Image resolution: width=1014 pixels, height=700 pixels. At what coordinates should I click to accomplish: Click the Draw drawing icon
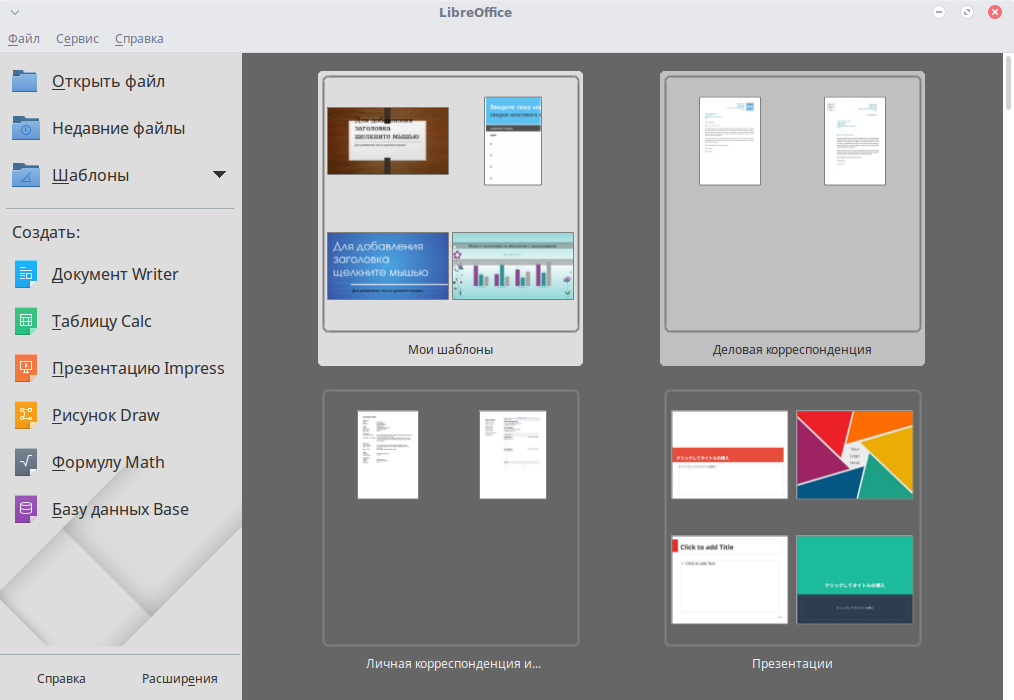pyautogui.click(x=26, y=415)
